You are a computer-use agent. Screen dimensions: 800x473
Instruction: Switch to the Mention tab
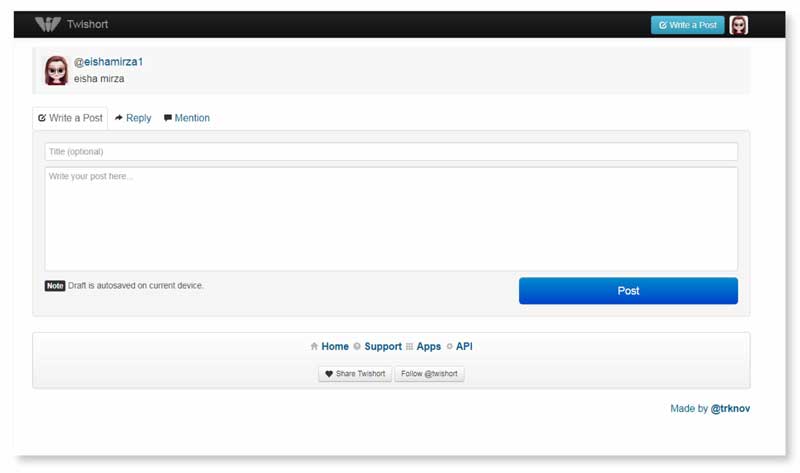click(x=187, y=118)
